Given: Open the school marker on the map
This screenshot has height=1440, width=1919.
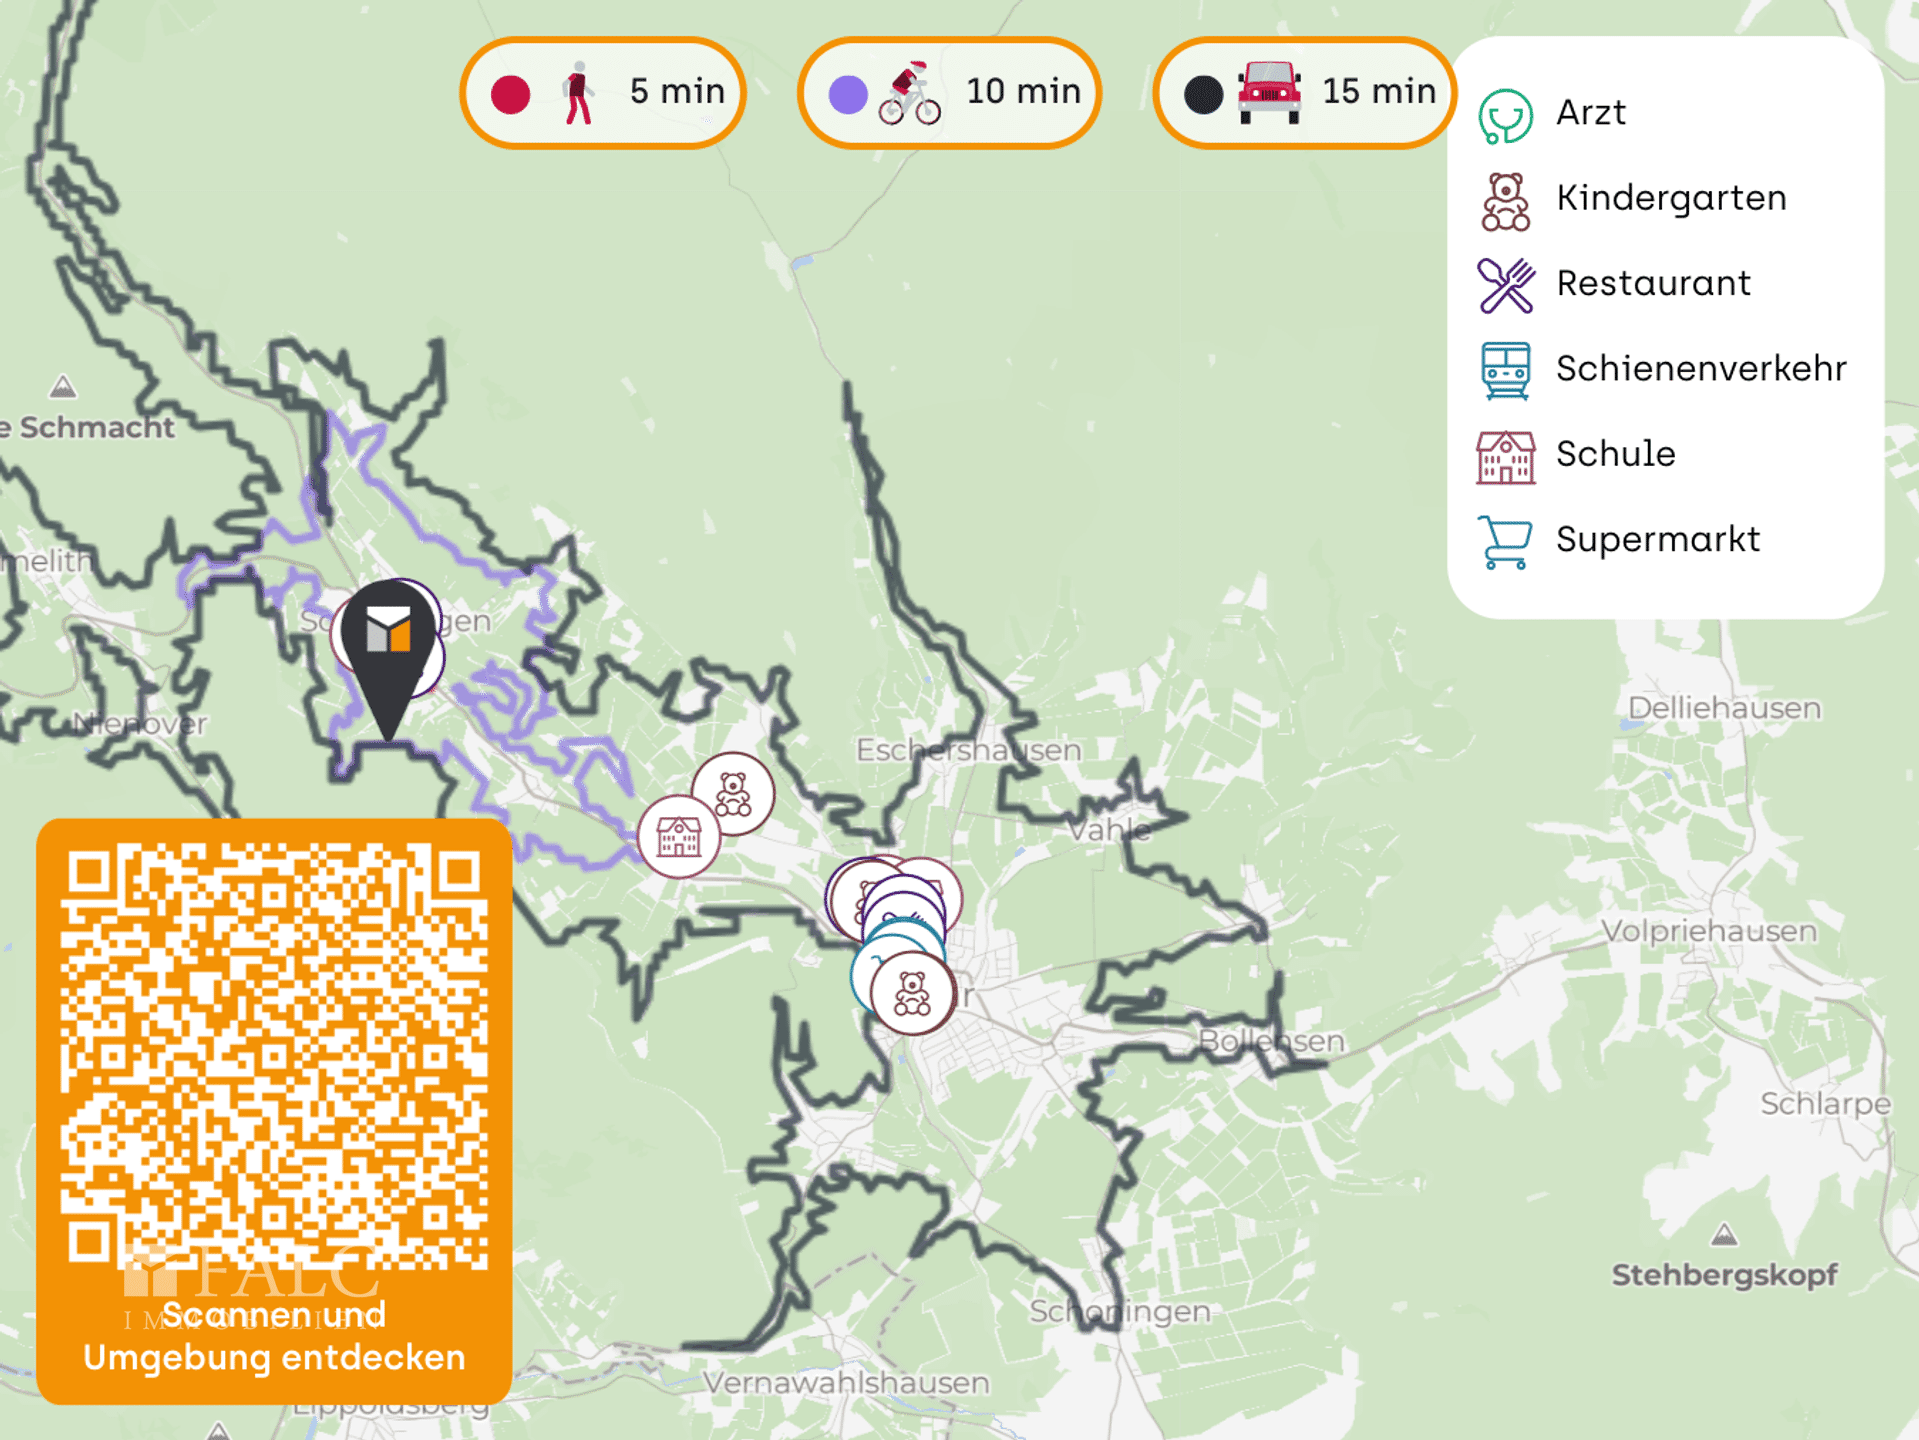Looking at the screenshot, I should (x=678, y=837).
